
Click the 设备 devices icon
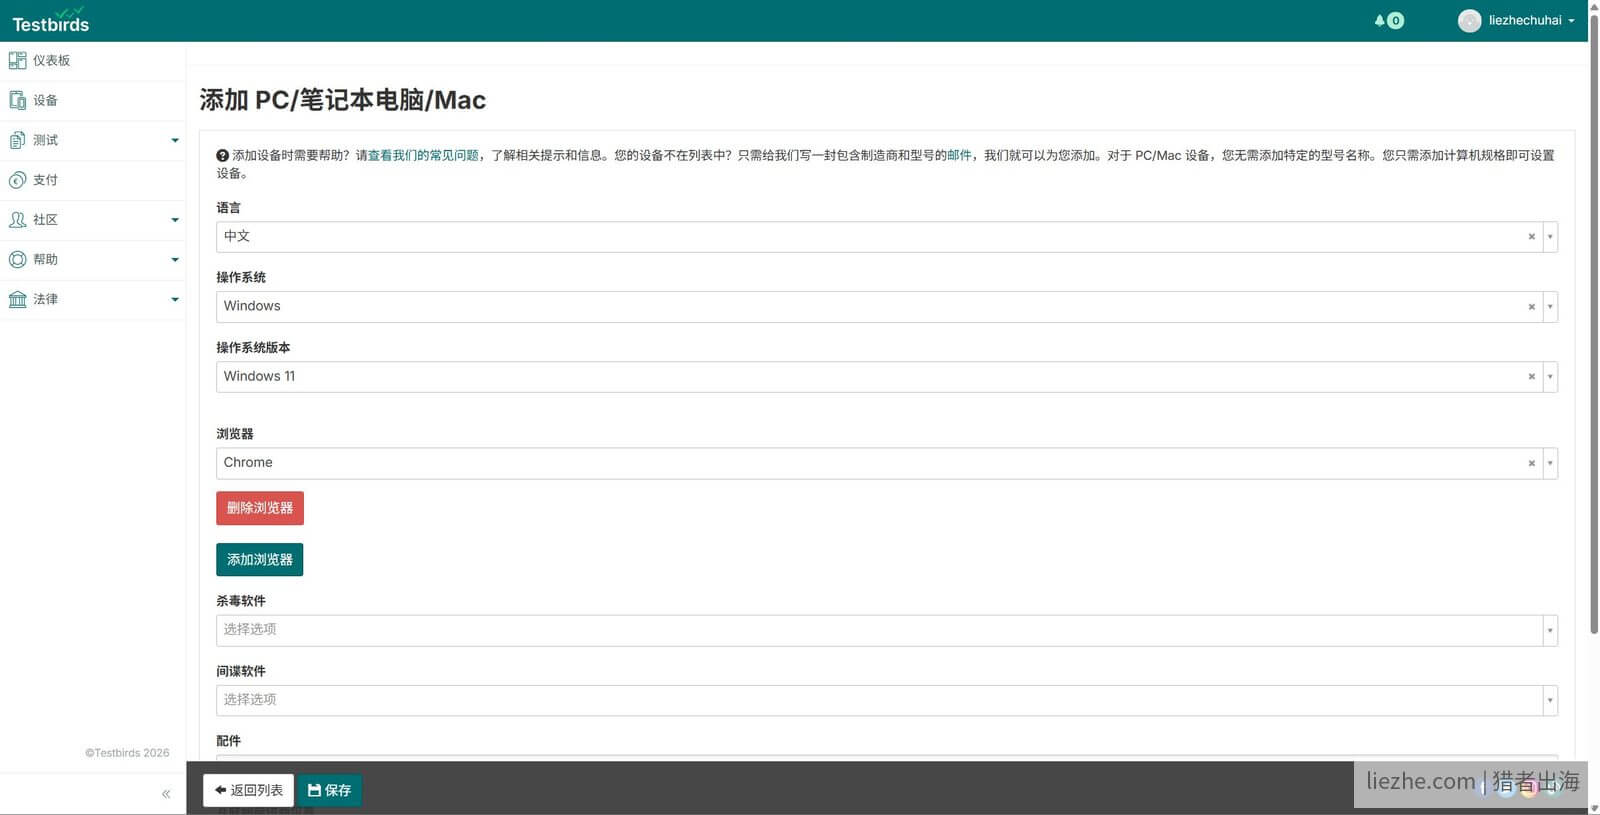[x=17, y=100]
